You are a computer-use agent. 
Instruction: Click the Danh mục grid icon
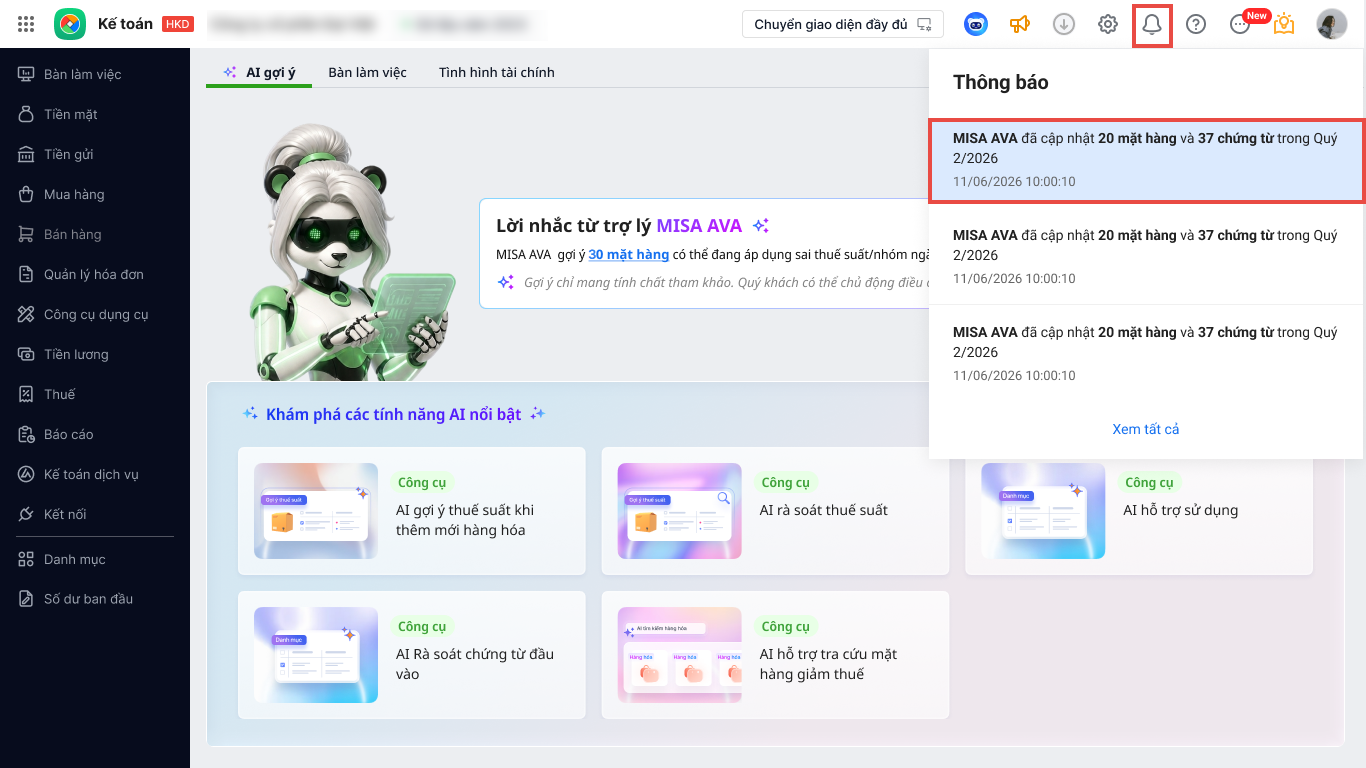click(26, 559)
